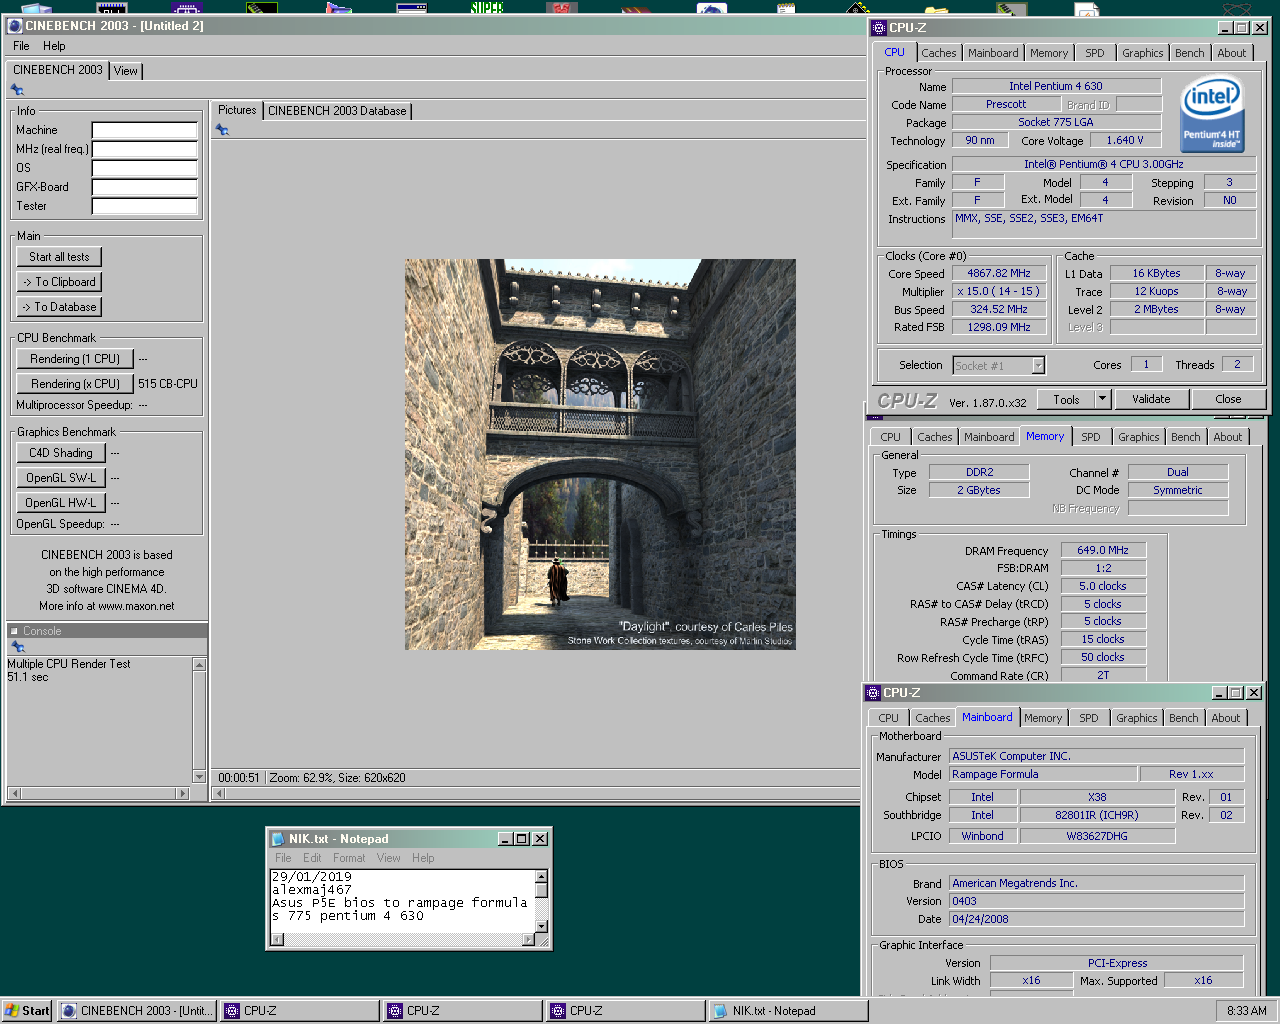Click the Notepad horizontal scrollbar right arrow
The height and width of the screenshot is (1024, 1280).
pyautogui.click(x=528, y=940)
